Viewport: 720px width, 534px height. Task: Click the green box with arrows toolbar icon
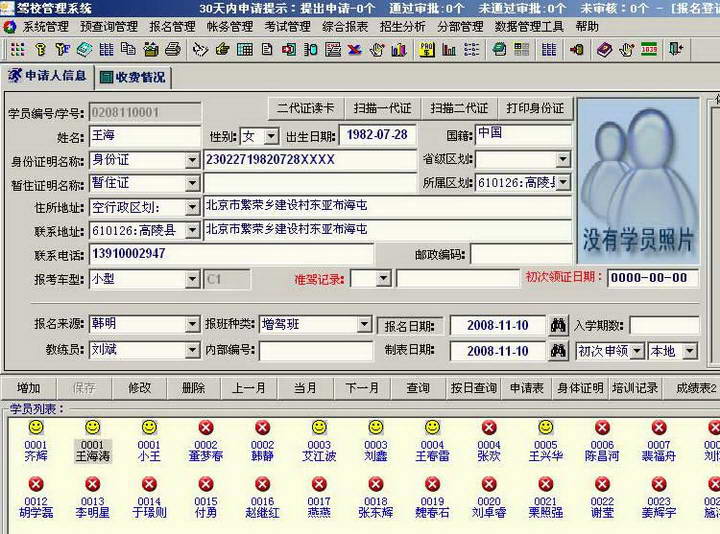click(x=151, y=49)
